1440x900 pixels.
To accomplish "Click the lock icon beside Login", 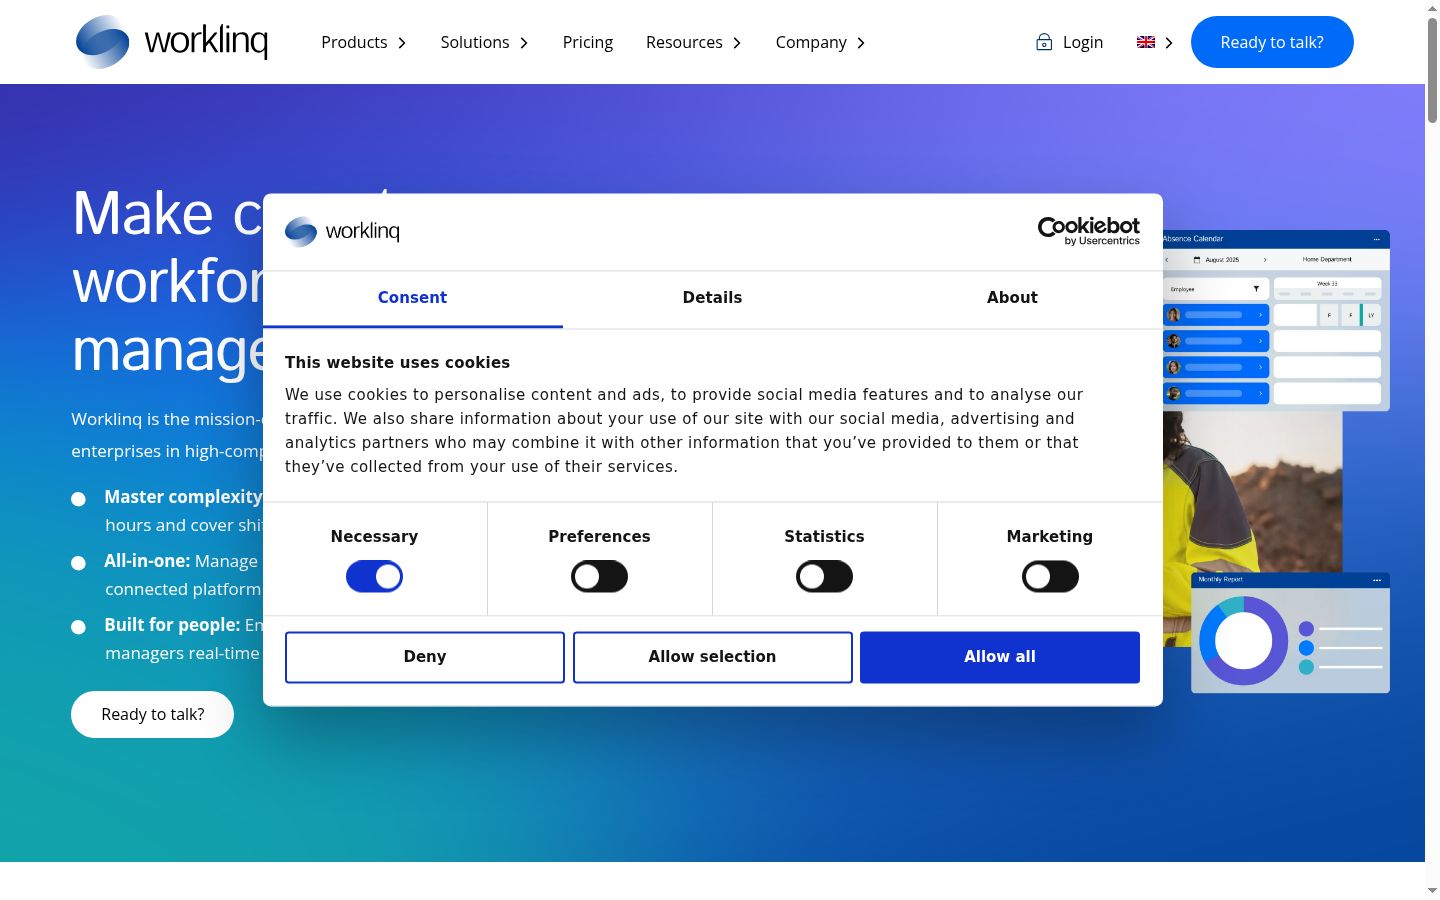I will [x=1044, y=42].
